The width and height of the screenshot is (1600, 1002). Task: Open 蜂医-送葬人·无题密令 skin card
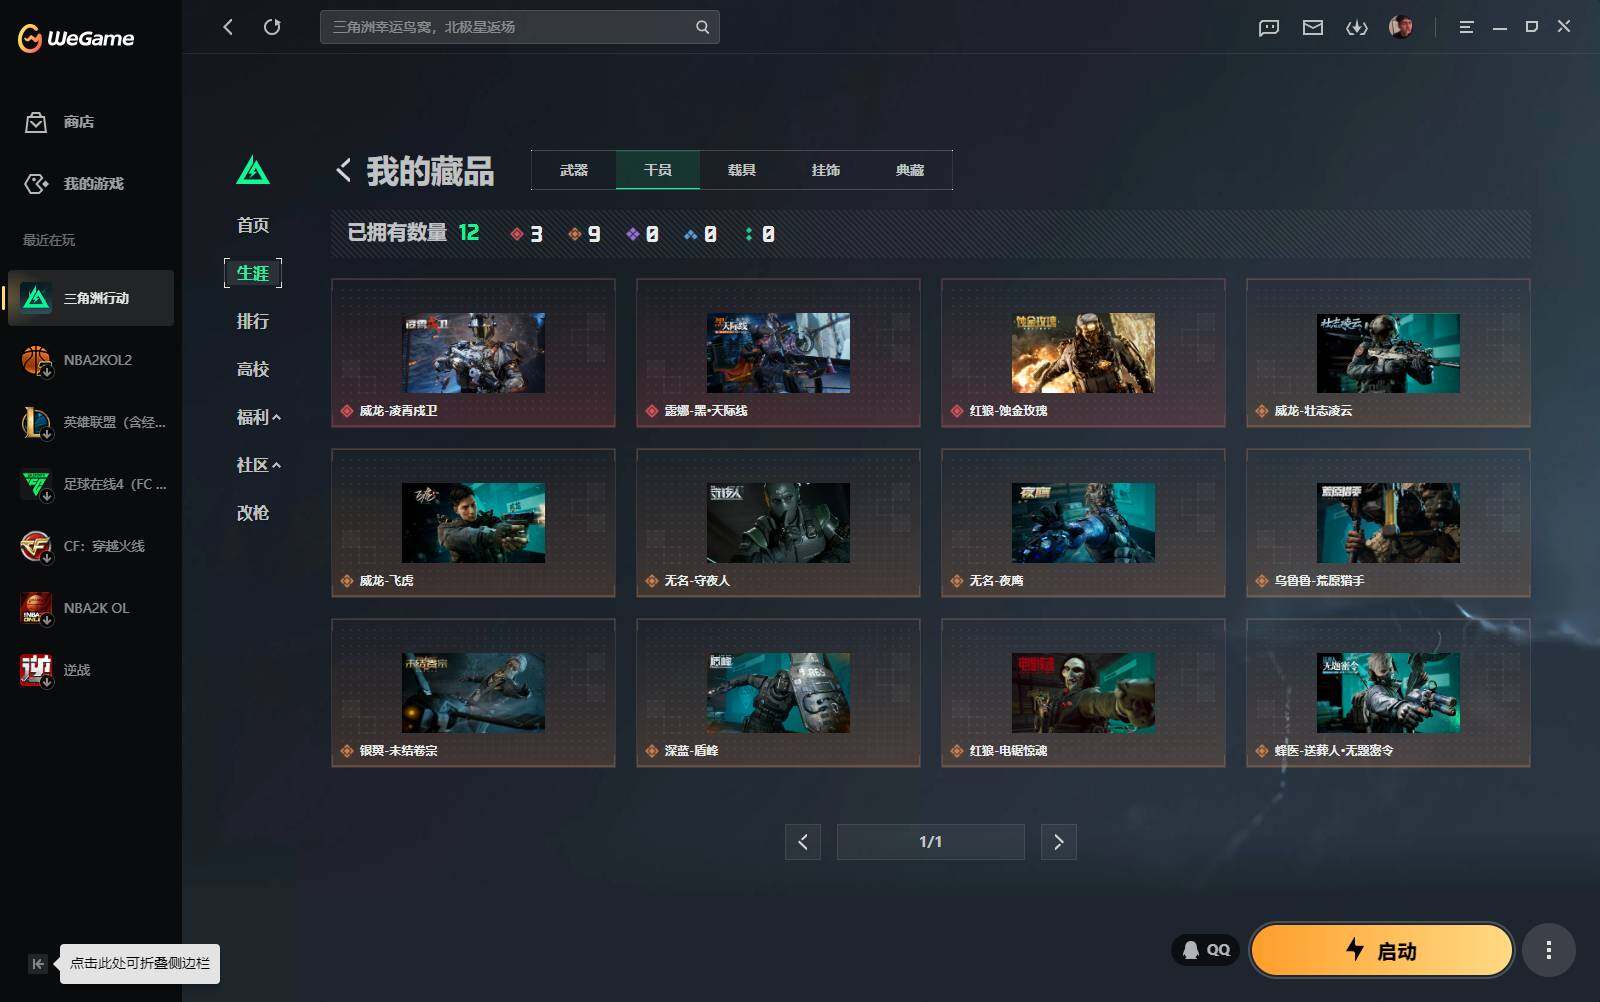[1388, 693]
